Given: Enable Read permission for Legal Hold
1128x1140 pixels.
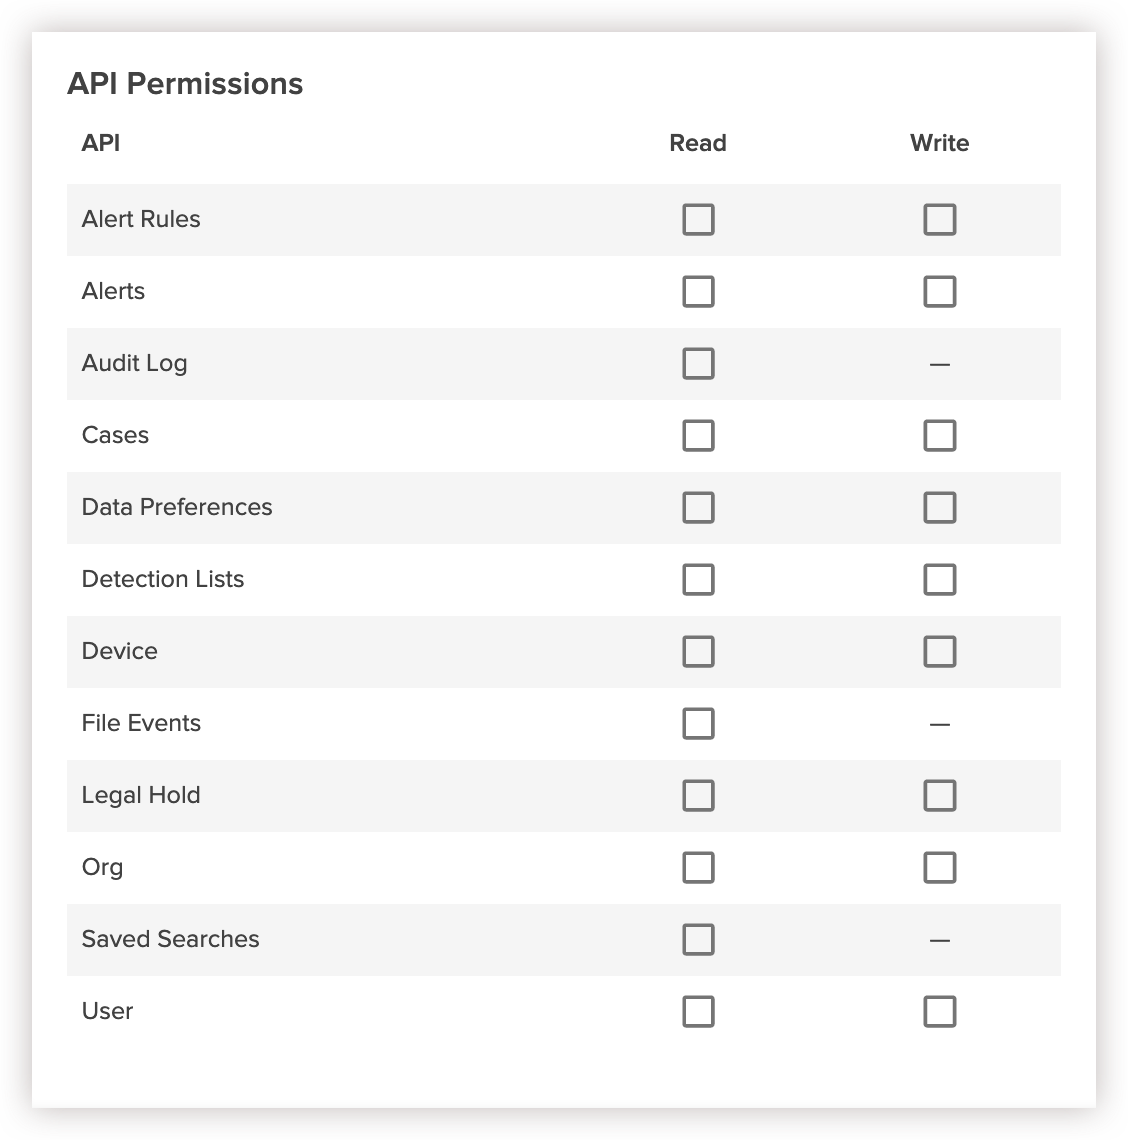Looking at the screenshot, I should (698, 795).
